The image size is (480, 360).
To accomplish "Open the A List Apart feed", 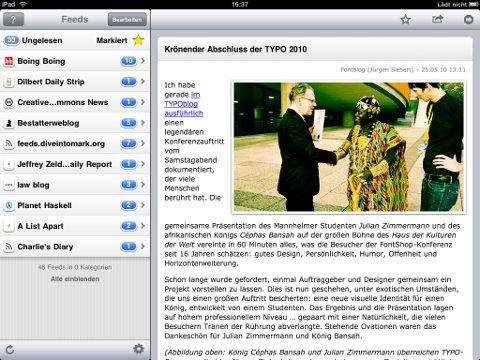I will tap(75, 226).
